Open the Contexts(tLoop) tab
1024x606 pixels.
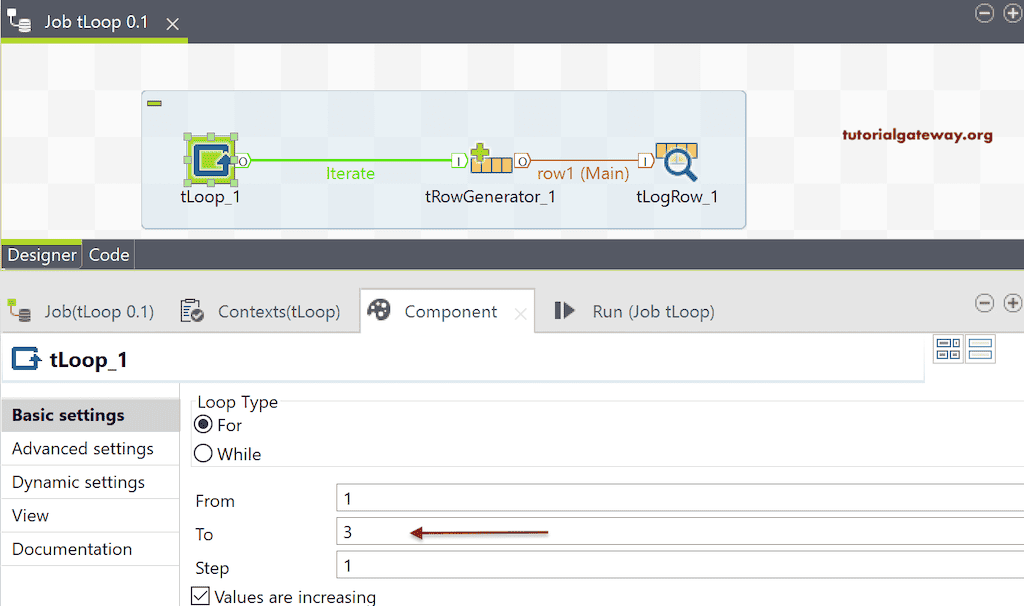(x=260, y=311)
